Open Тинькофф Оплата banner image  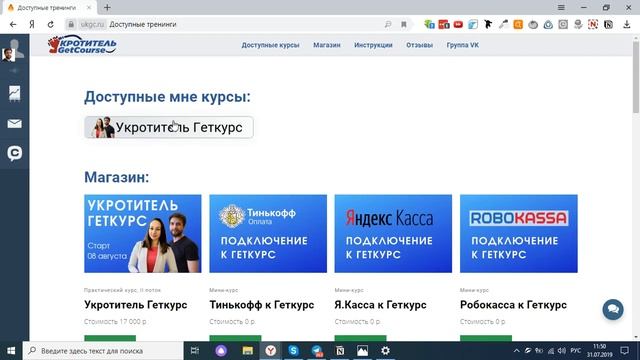click(268, 233)
